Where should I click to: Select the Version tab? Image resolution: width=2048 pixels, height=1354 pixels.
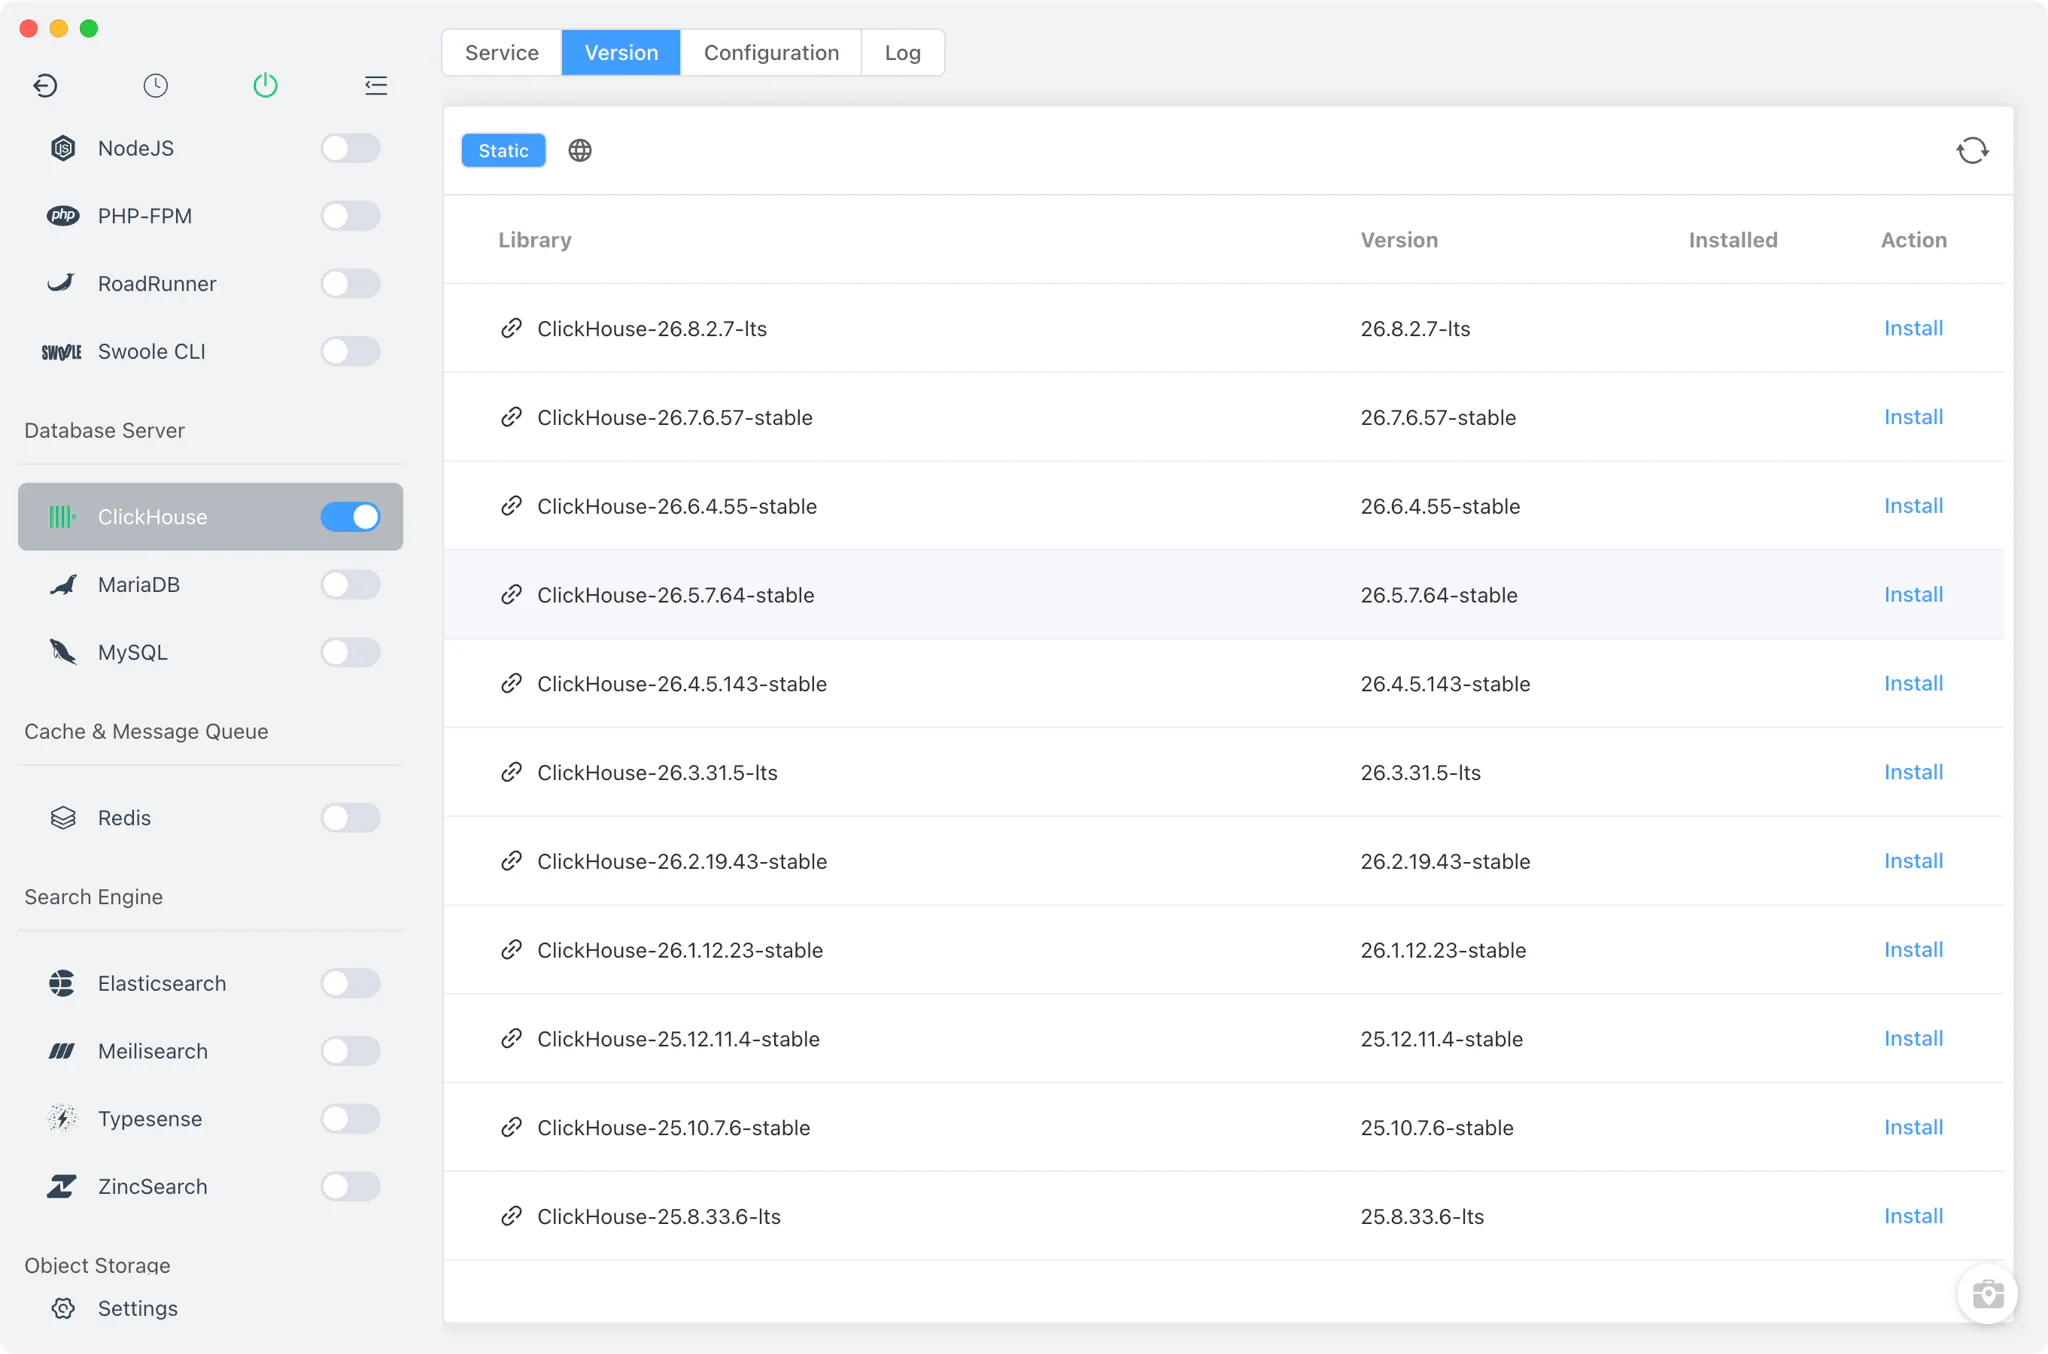tap(621, 52)
